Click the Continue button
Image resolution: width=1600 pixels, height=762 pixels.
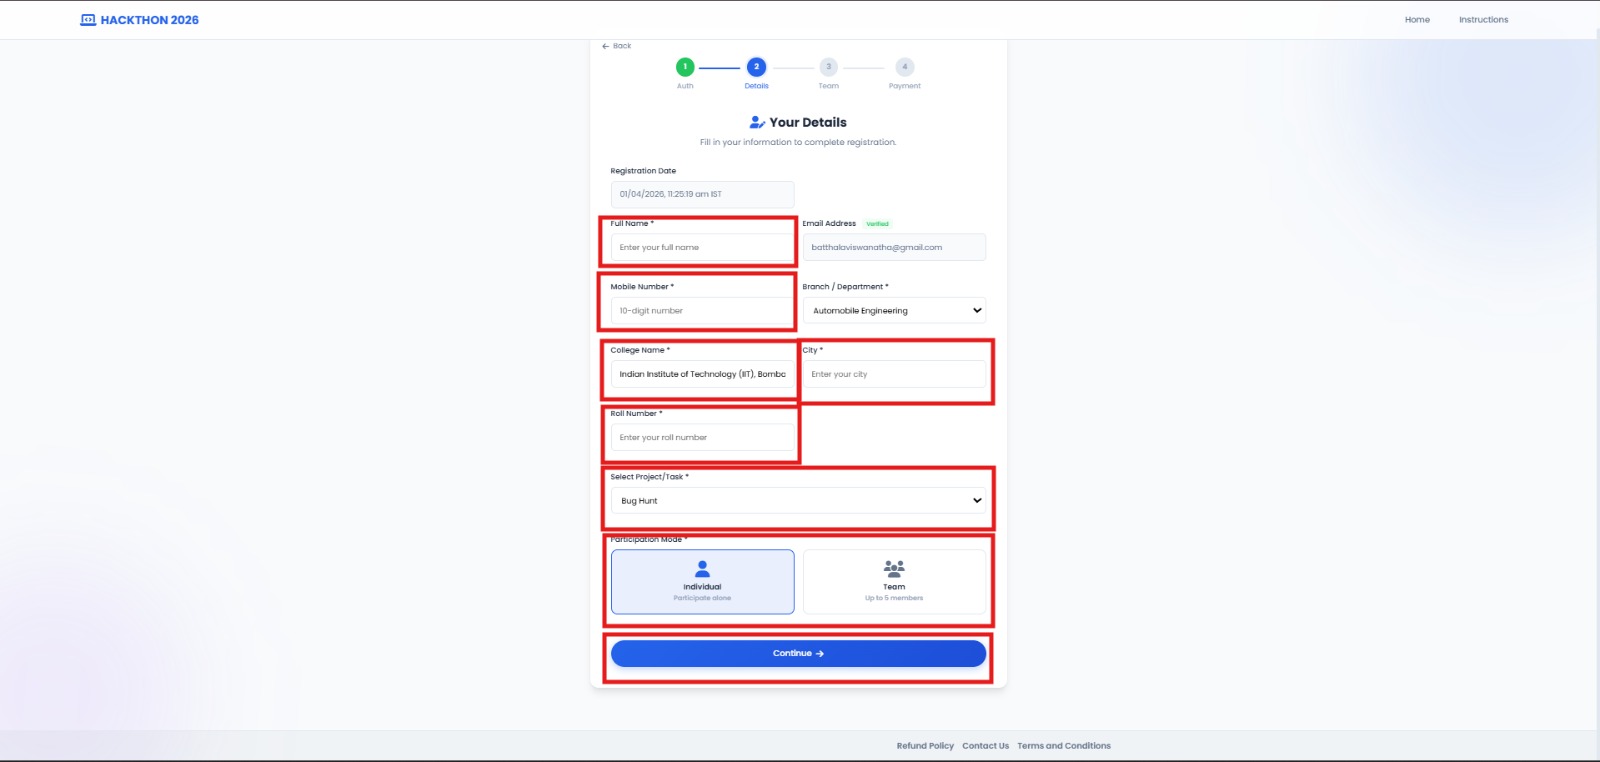(798, 653)
